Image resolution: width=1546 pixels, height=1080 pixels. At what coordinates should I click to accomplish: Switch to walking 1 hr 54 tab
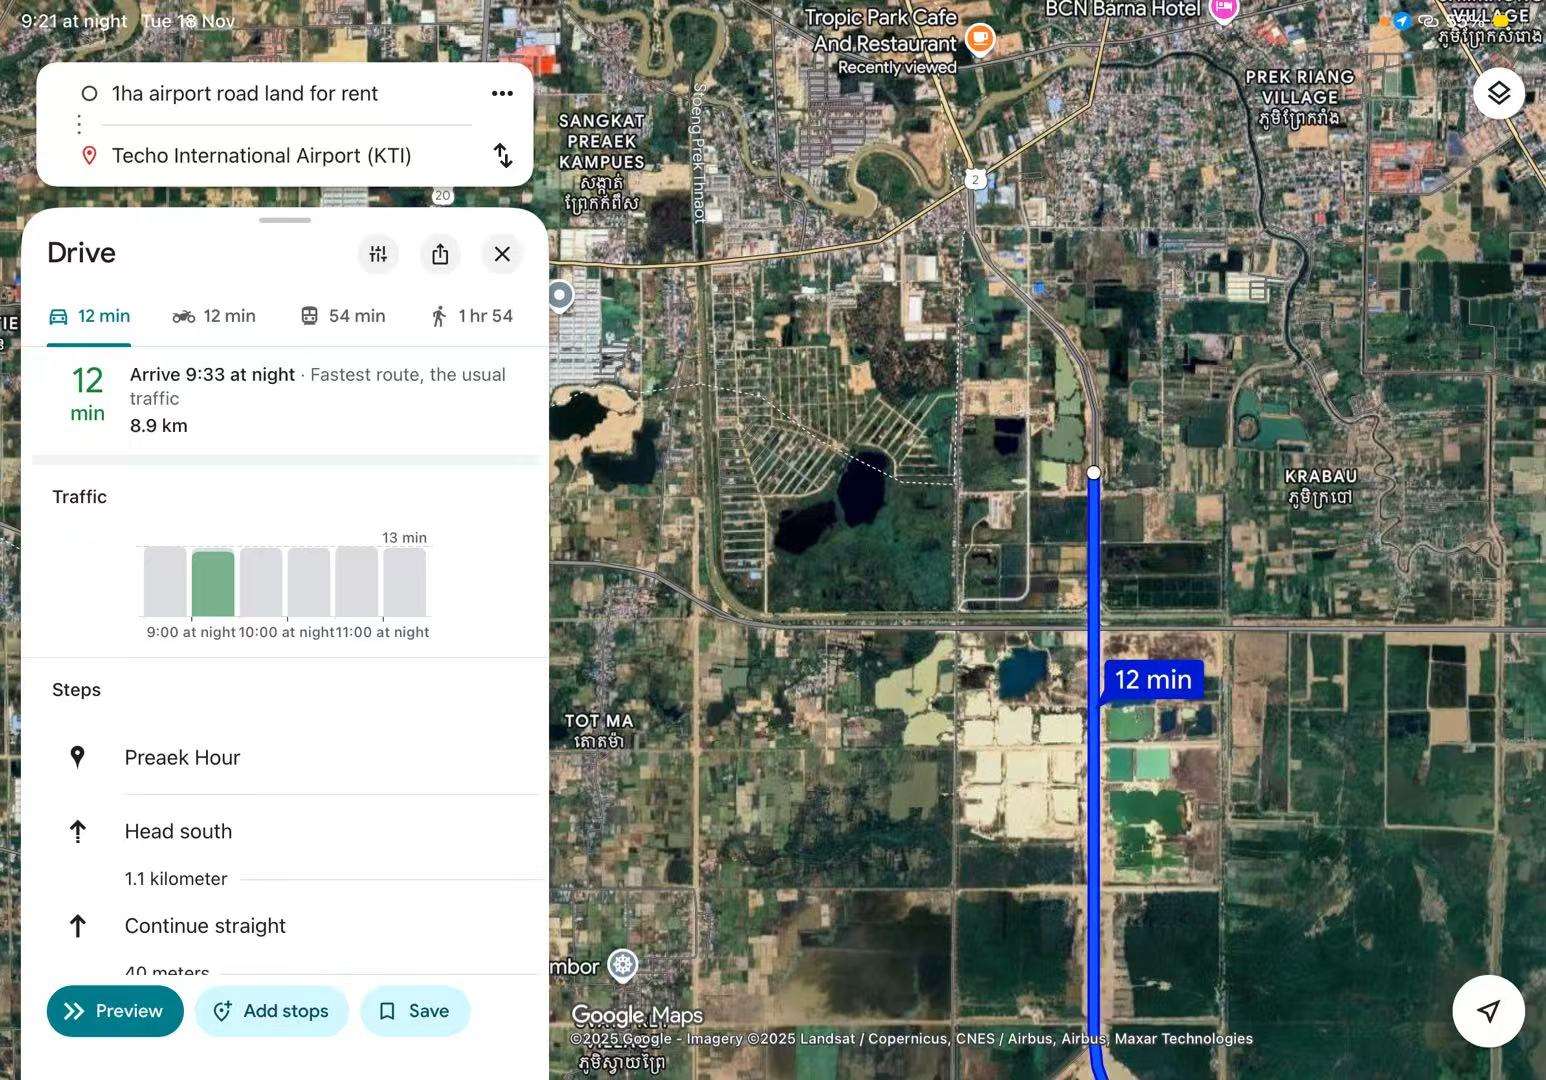(471, 316)
